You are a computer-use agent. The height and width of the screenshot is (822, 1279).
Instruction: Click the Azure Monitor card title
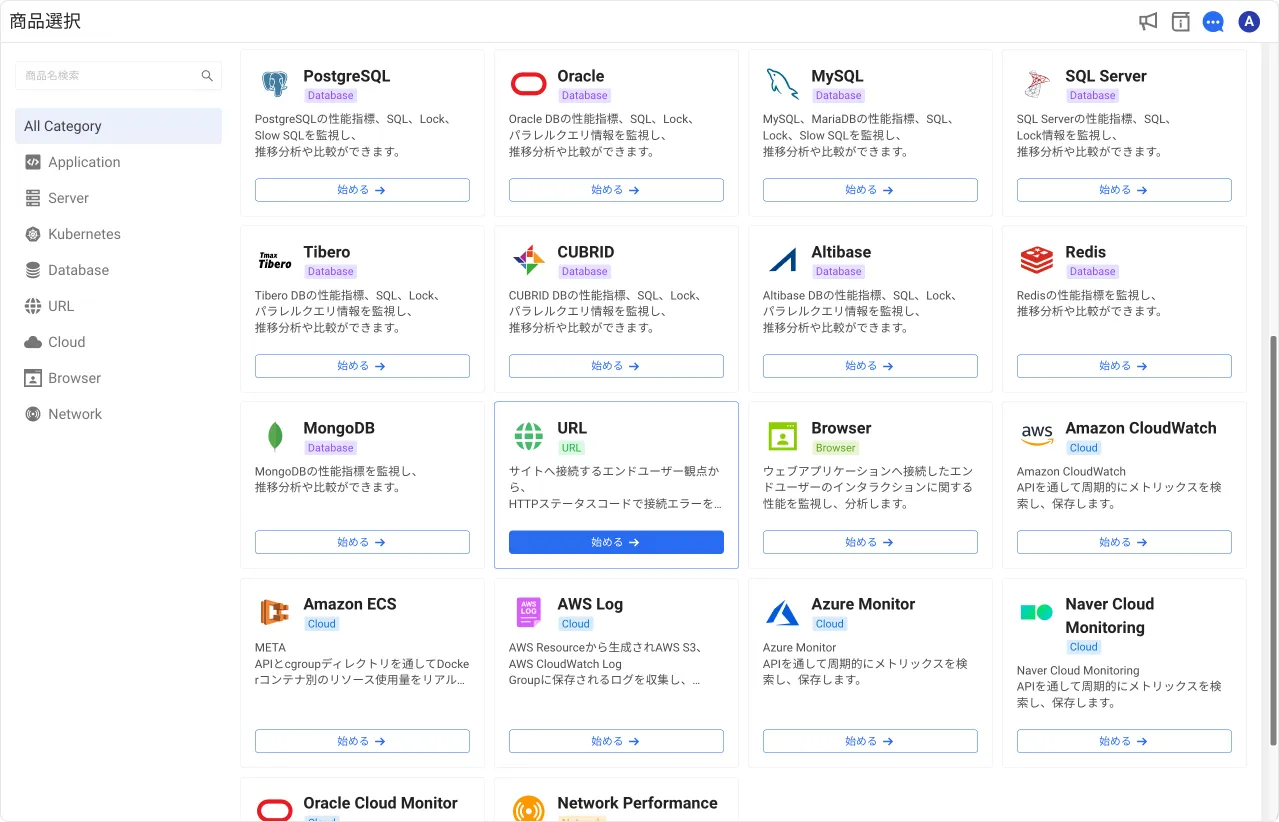click(863, 604)
